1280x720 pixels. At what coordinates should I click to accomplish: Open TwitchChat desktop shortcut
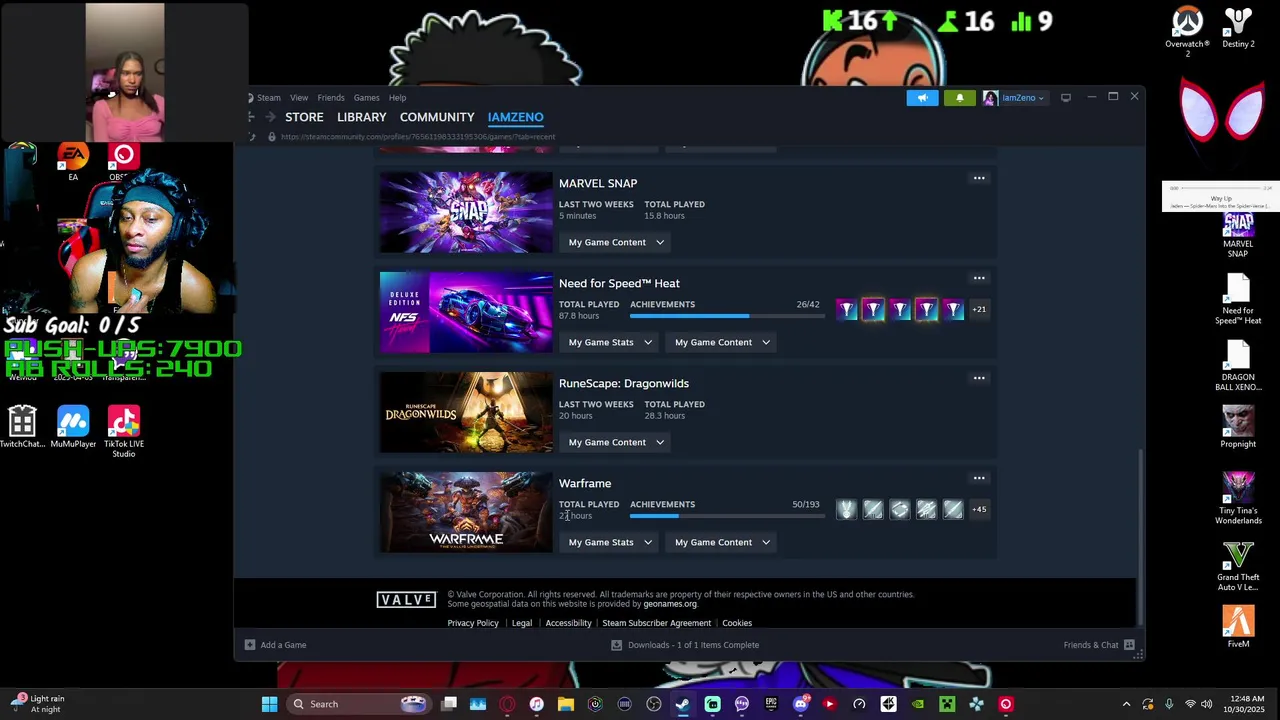(x=22, y=427)
